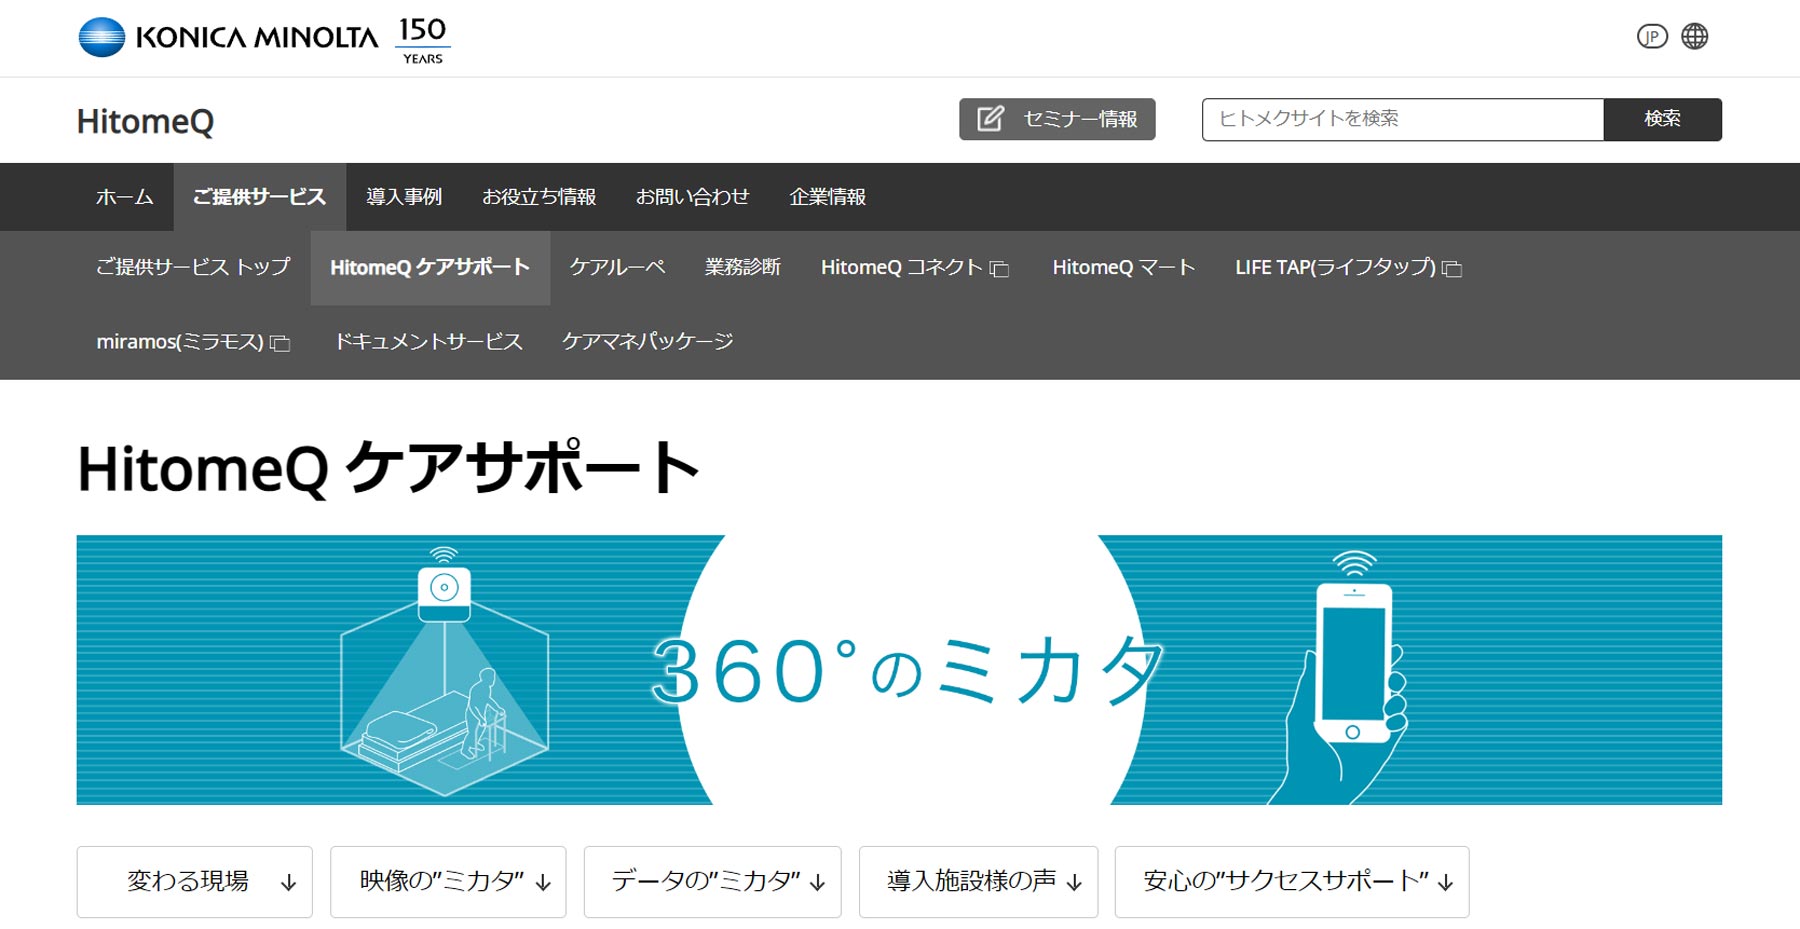
Task: Jump to データの"ミカタ" section
Action: pos(712,882)
